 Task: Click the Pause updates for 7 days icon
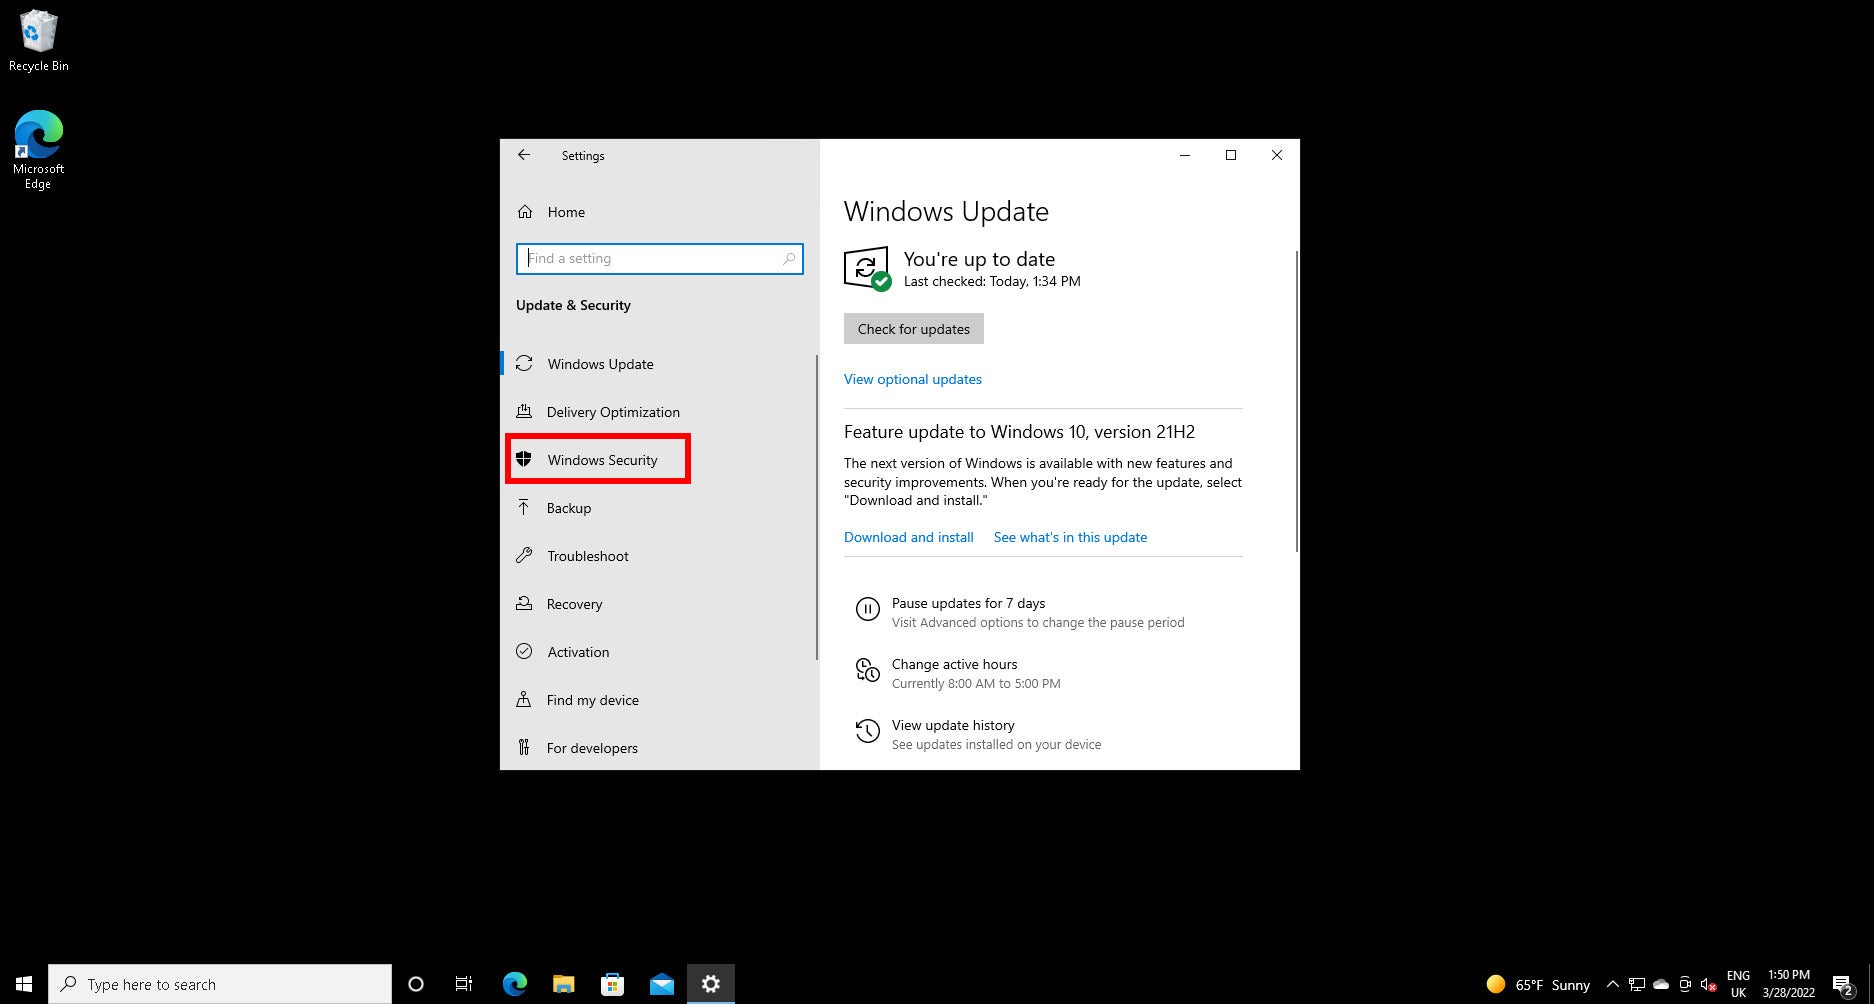pos(867,609)
